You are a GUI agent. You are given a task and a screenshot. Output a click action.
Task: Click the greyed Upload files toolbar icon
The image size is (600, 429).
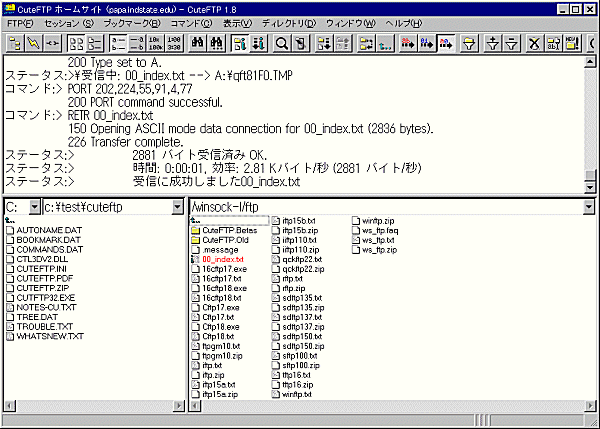click(x=343, y=44)
